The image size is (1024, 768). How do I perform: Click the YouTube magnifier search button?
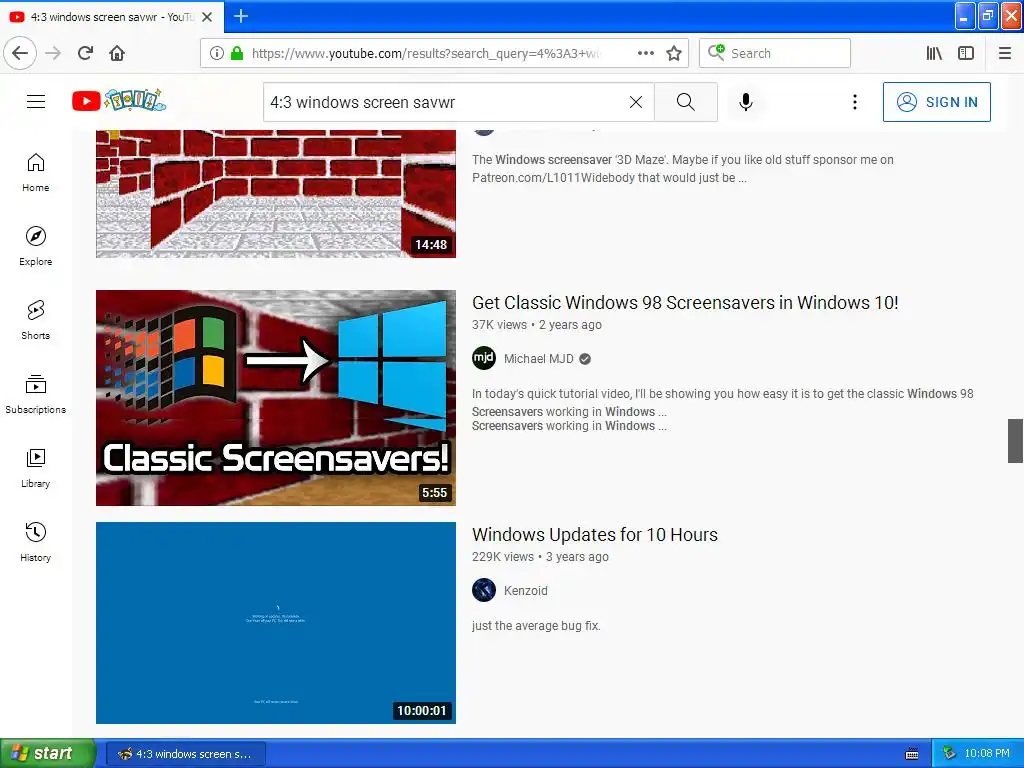click(686, 102)
